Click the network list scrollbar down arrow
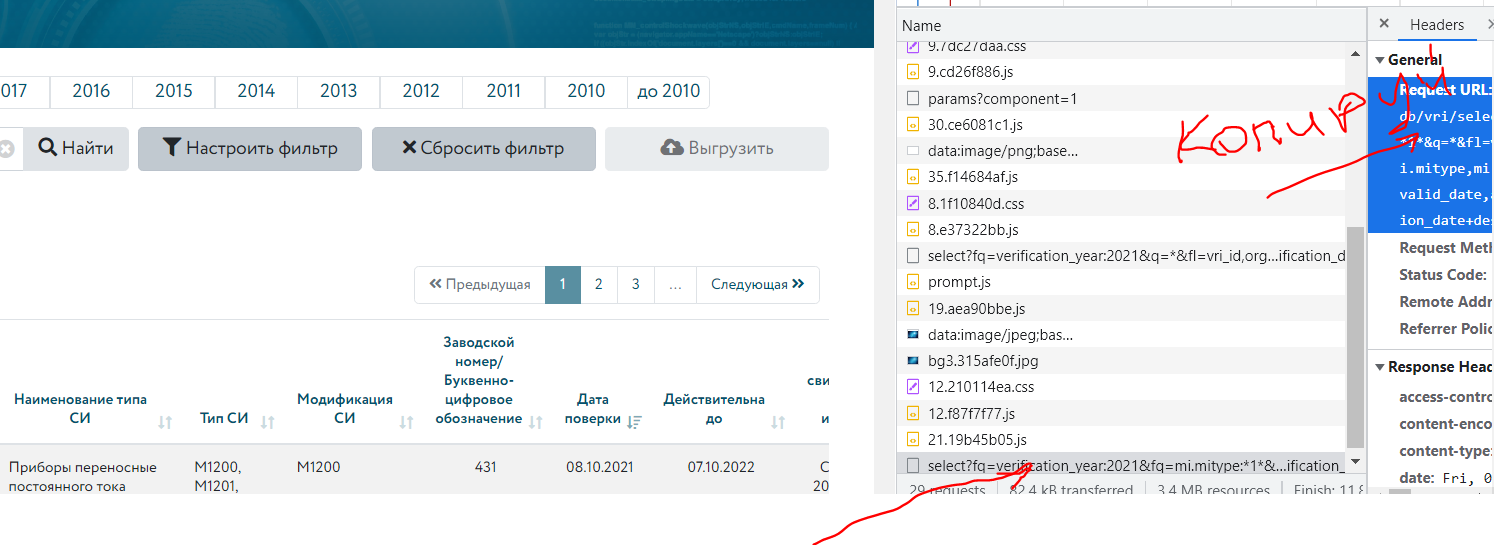1494x545 pixels. tap(1355, 462)
